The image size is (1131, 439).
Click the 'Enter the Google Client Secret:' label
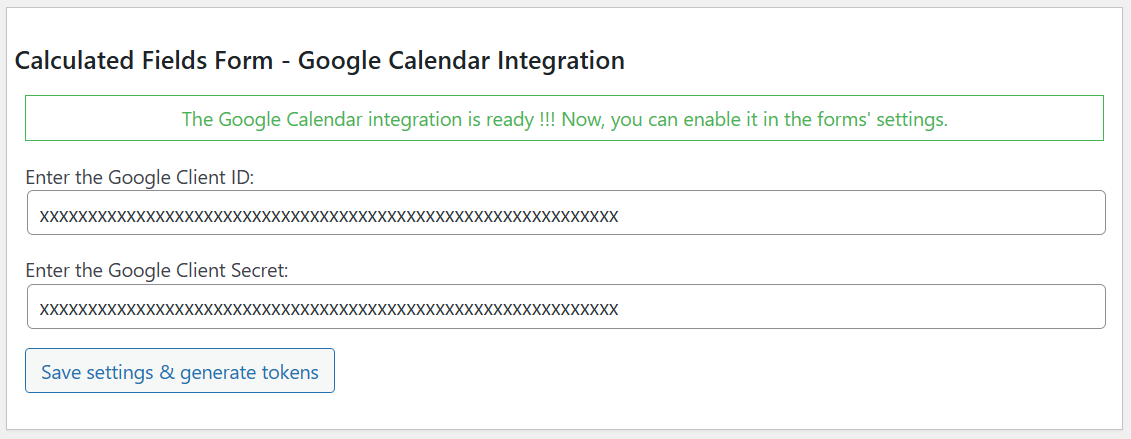(157, 271)
